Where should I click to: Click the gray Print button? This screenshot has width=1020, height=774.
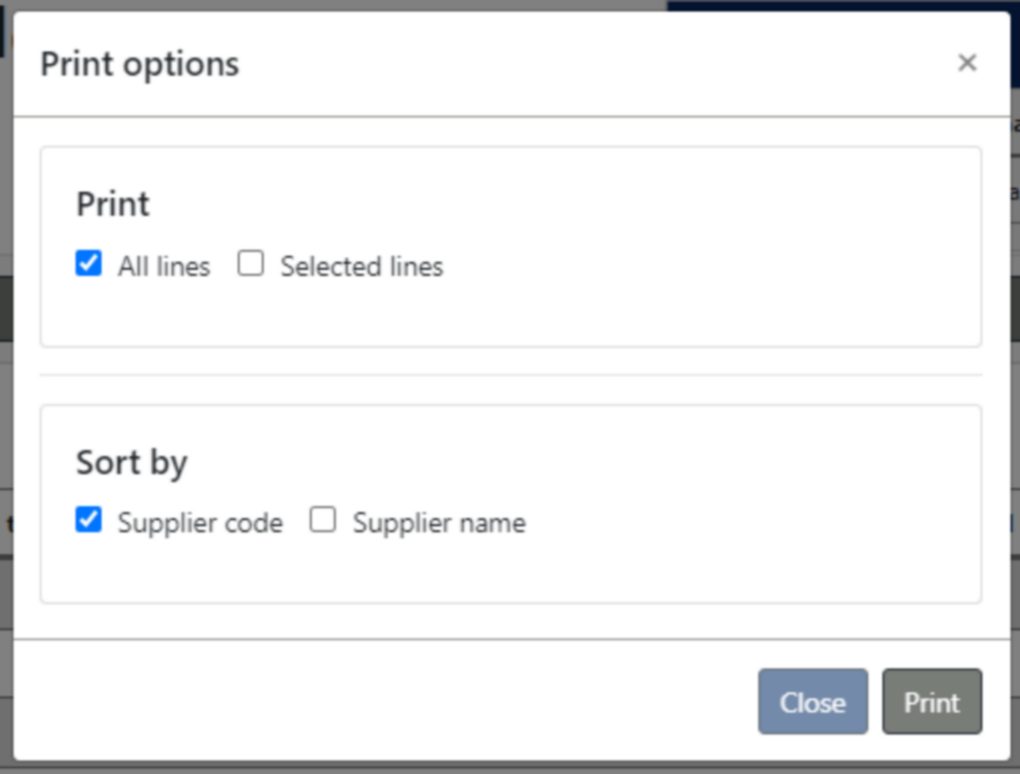point(932,702)
